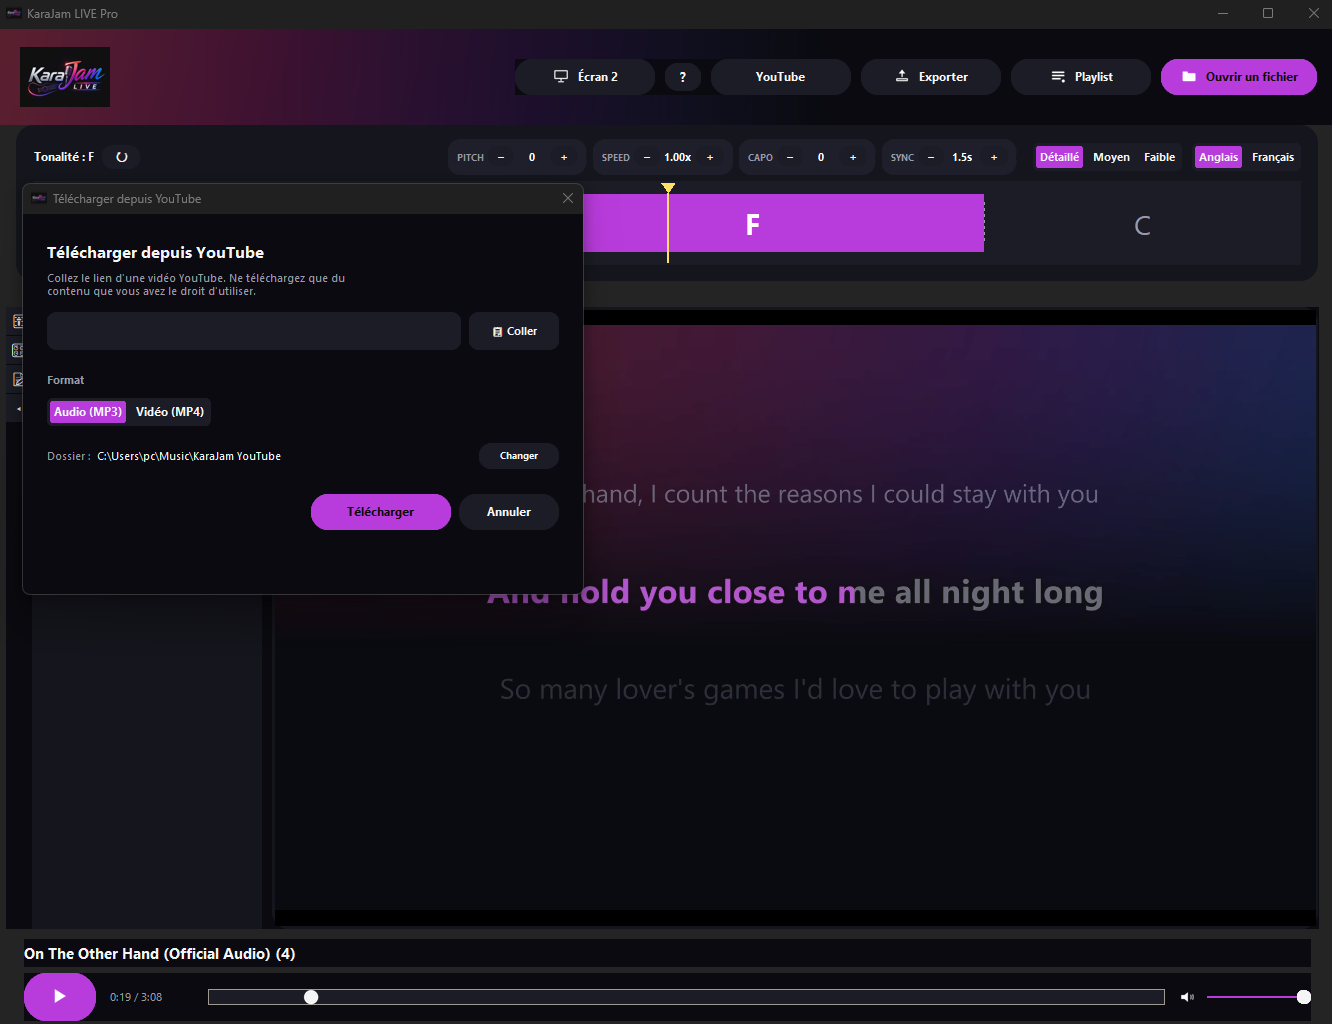Click the Coller paste button
This screenshot has height=1024, width=1332.
514,331
